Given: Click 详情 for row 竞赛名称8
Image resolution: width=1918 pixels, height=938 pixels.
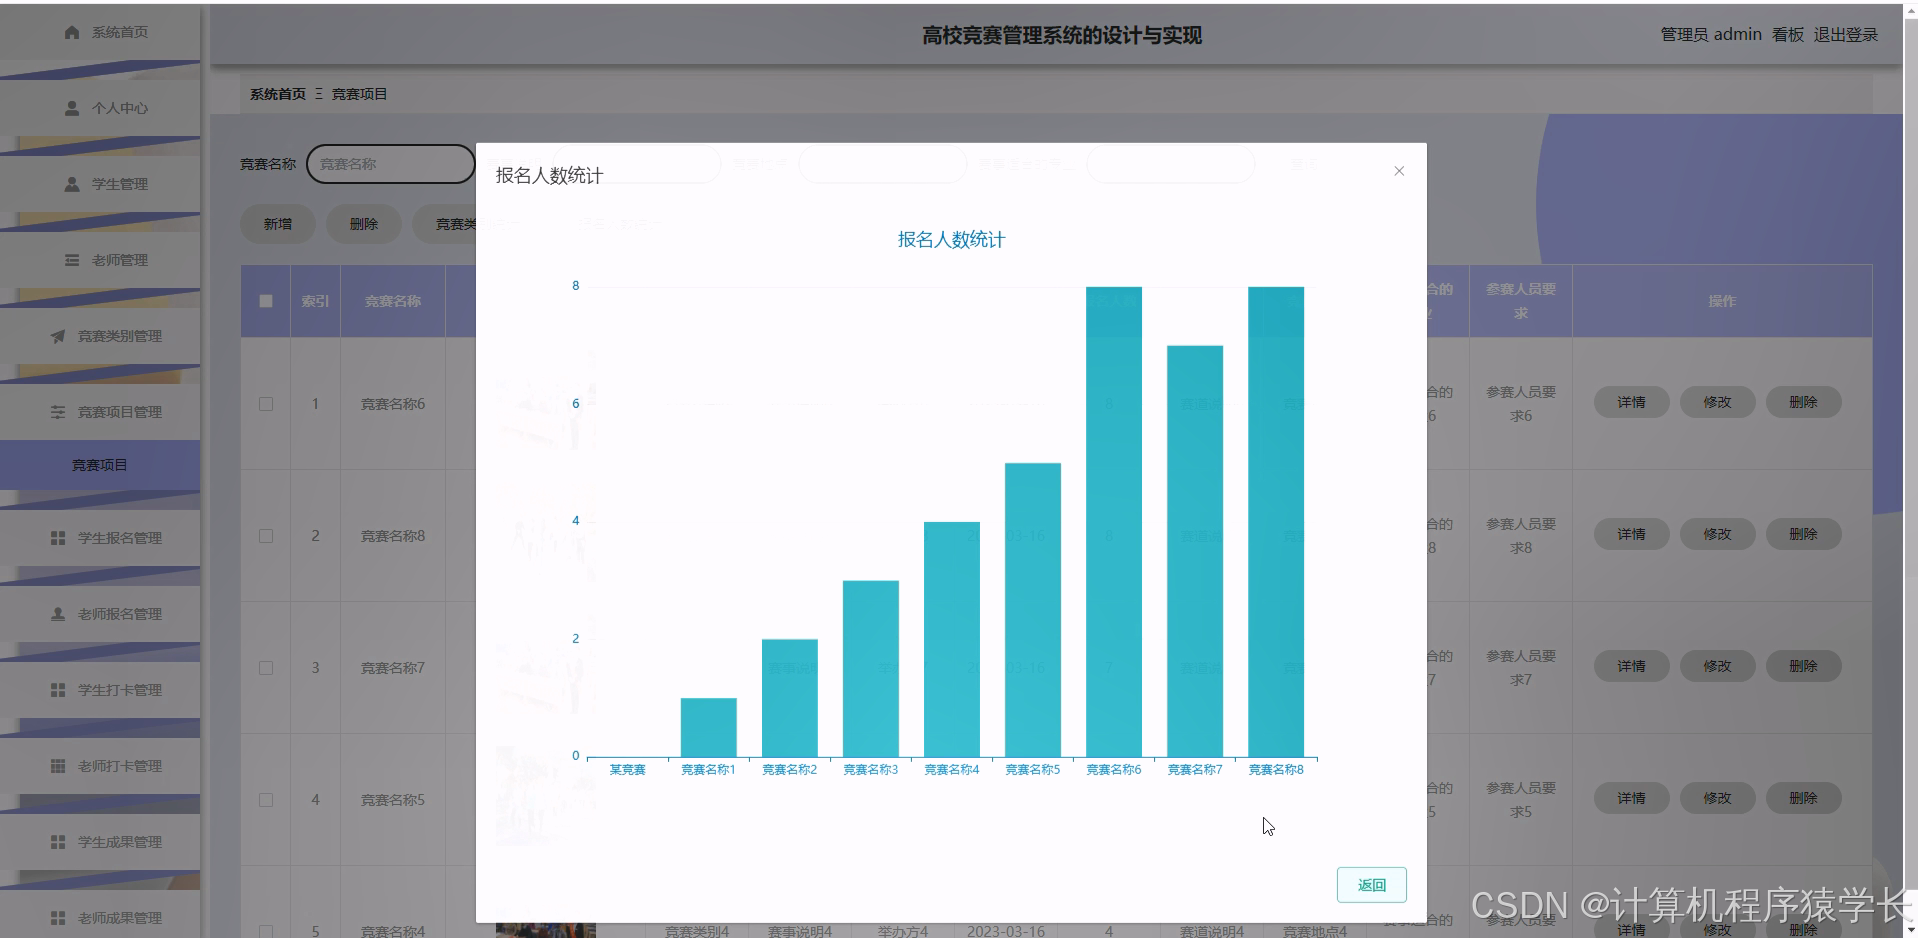Looking at the screenshot, I should coord(1631,534).
